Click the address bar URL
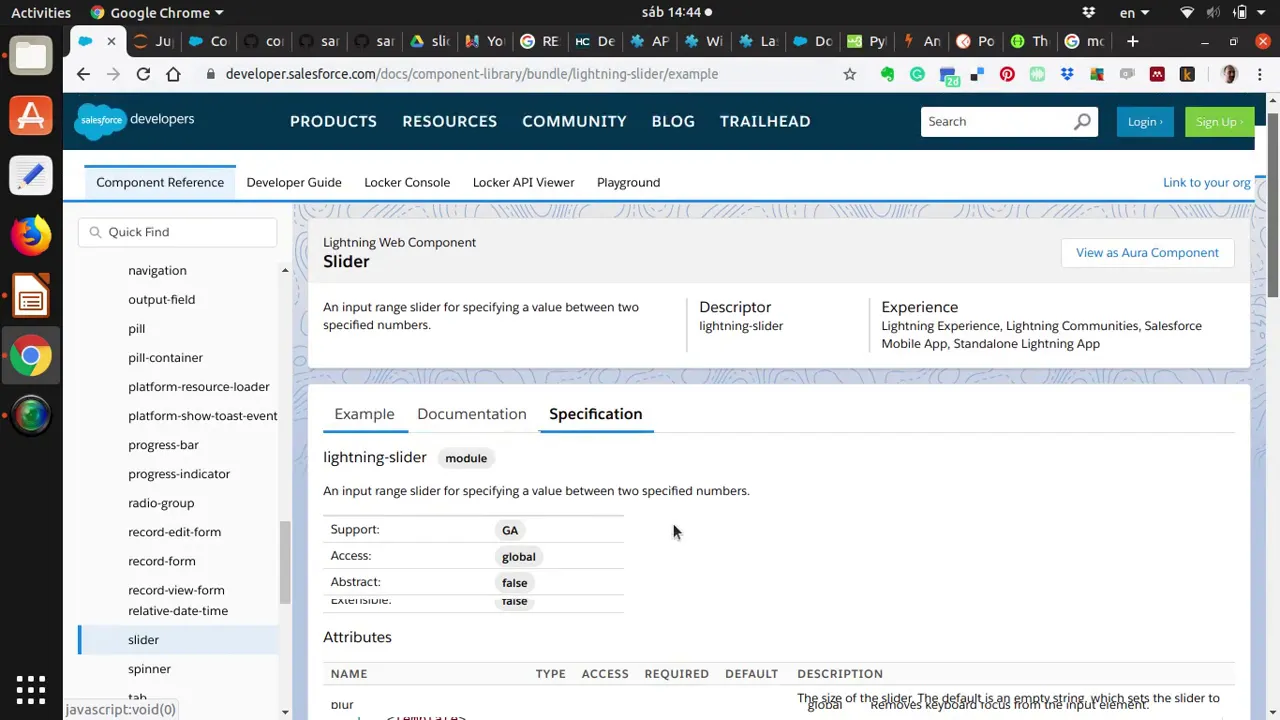Screen dimensions: 1280x720 (x=471, y=74)
